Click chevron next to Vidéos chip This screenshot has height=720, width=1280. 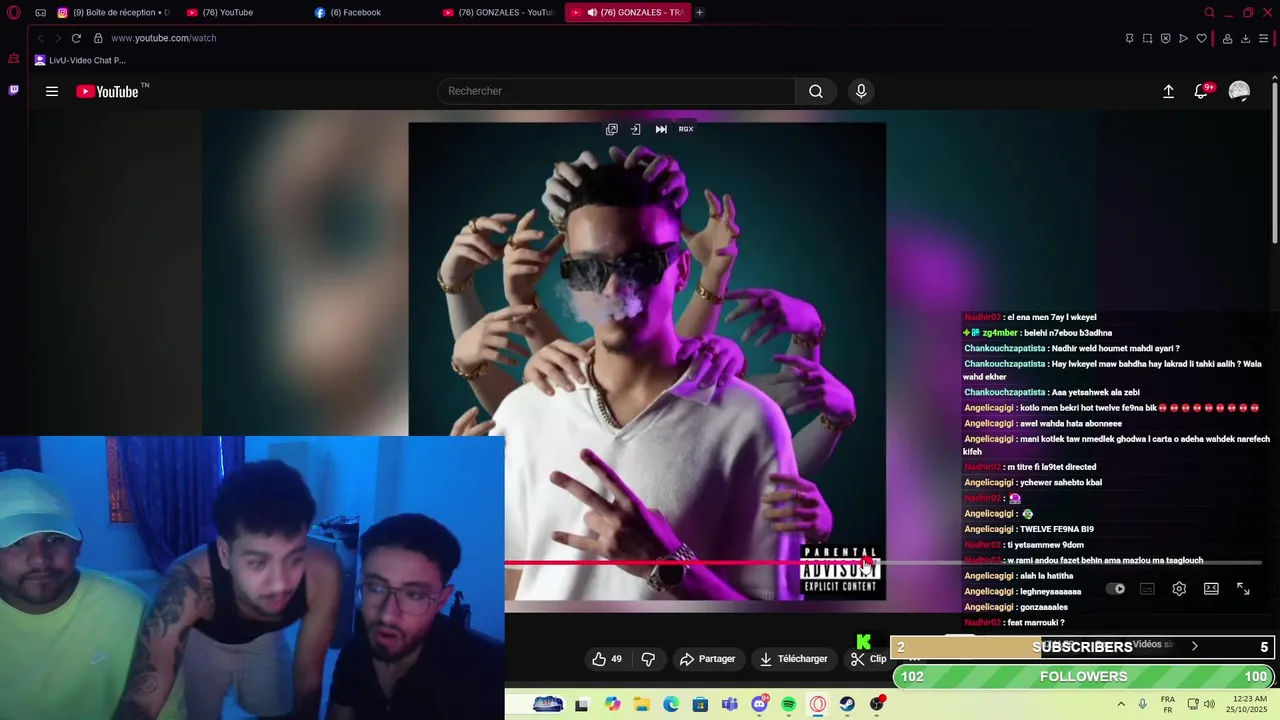point(1194,646)
